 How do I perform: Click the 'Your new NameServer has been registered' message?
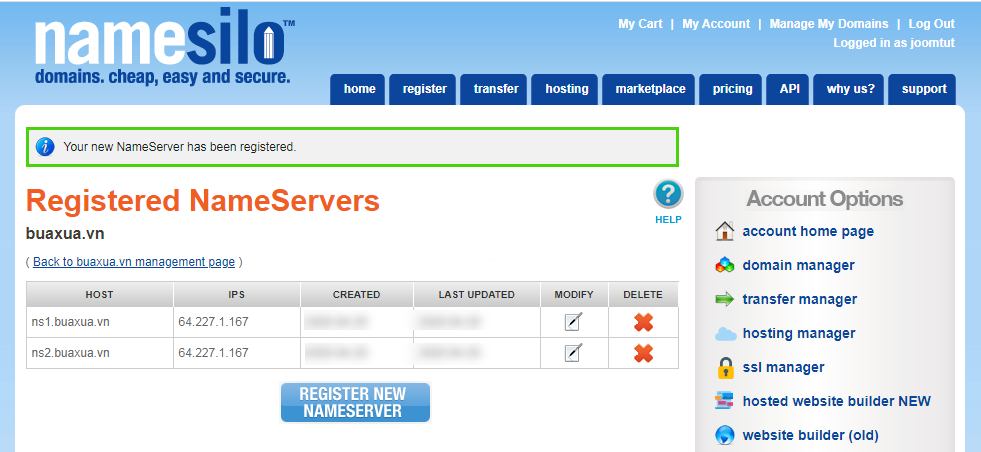[180, 148]
